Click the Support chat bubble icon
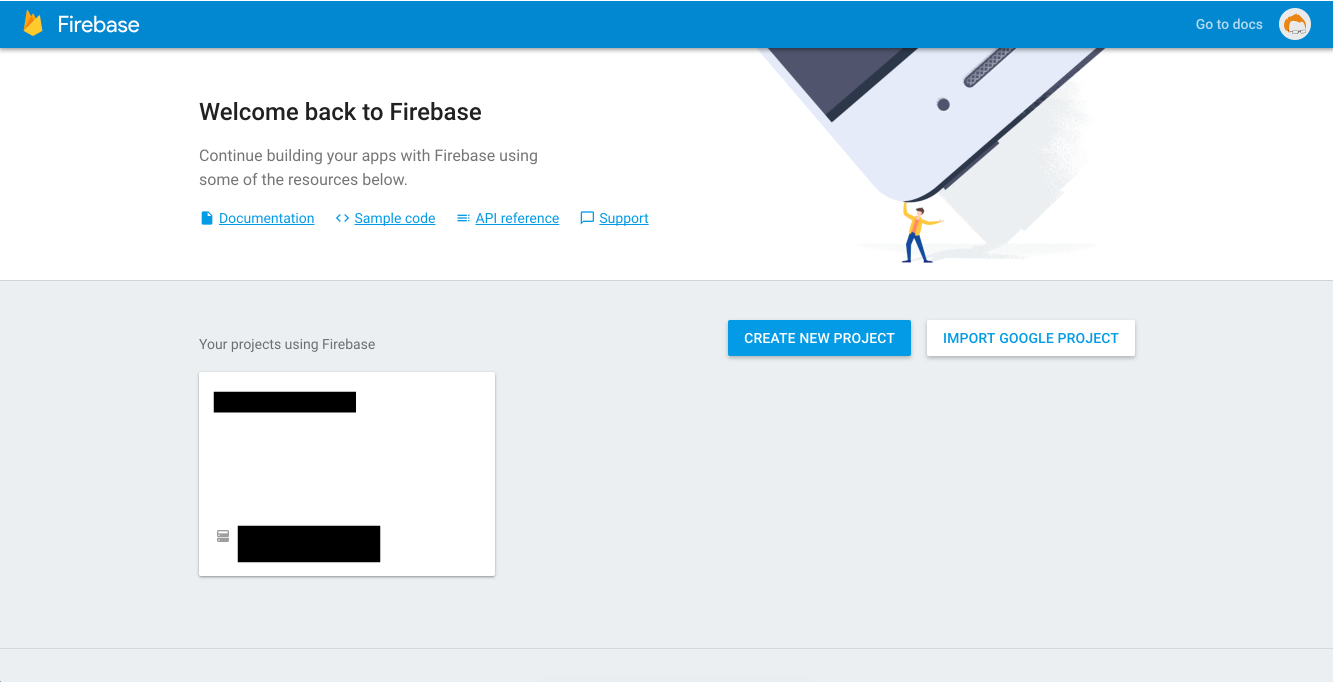This screenshot has height=682, width=1335. point(587,218)
